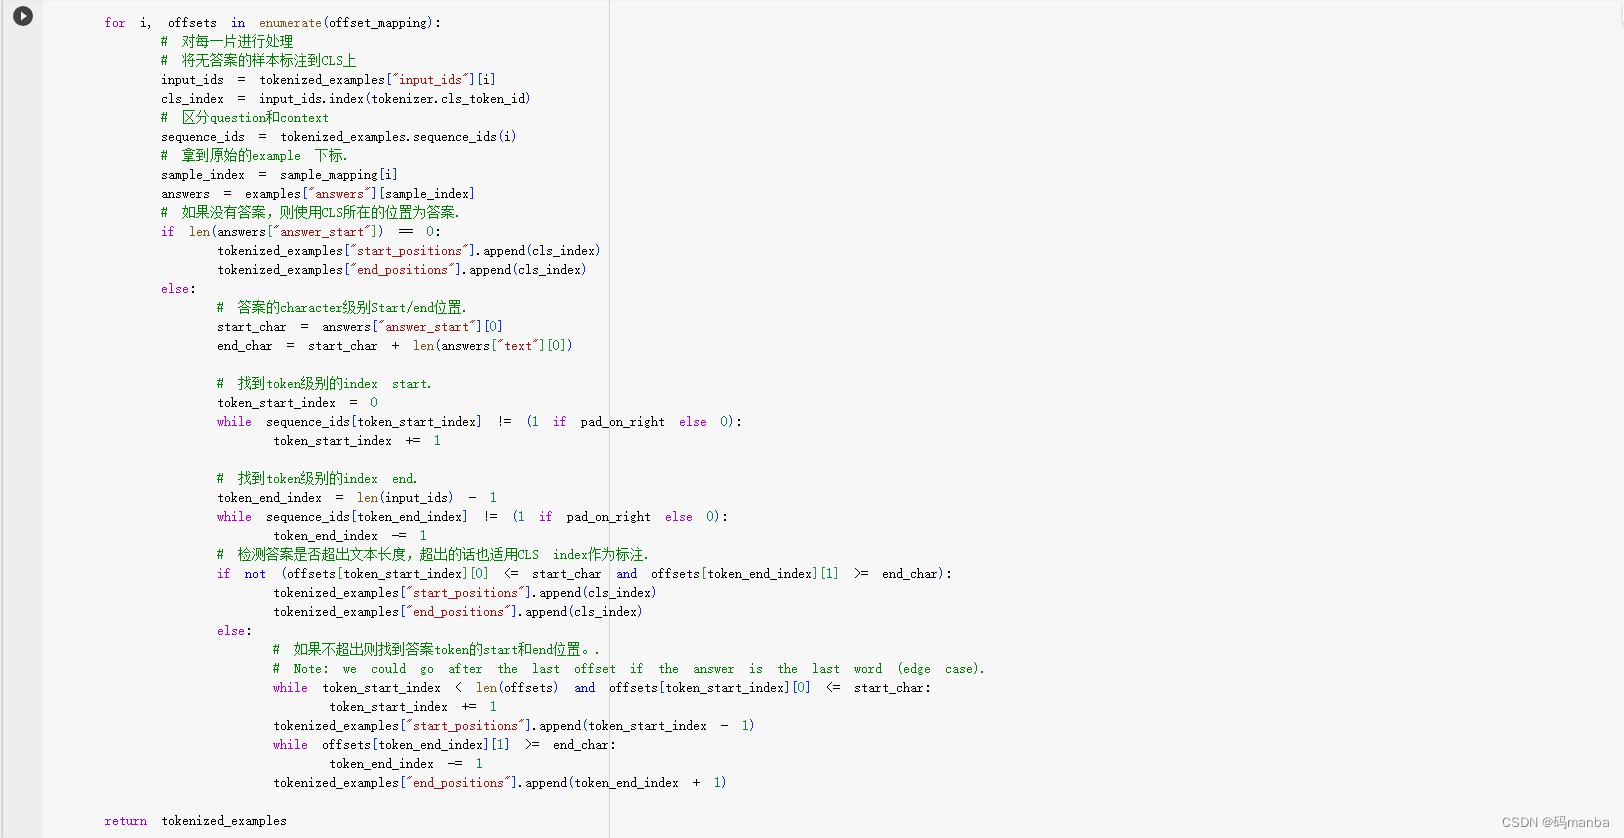Click the comment '# 找到token级别的index start.'
The height and width of the screenshot is (838, 1624).
324,384
